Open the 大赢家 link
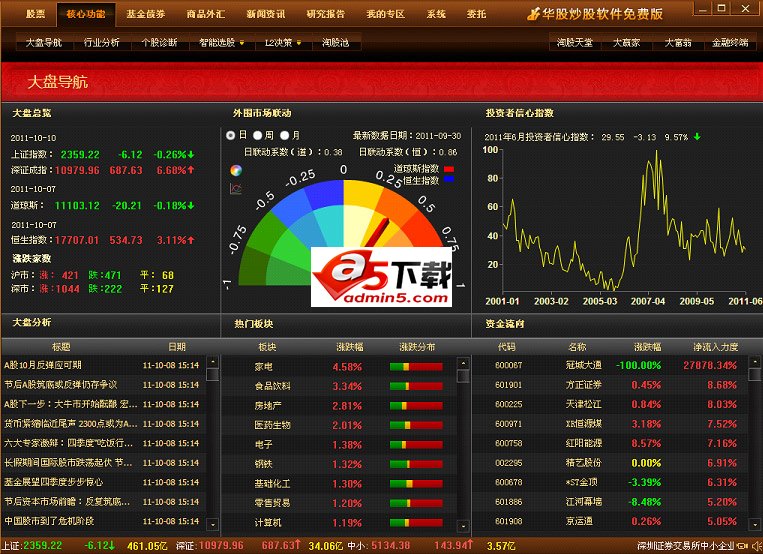Screen dimensions: 763x554 626,43
